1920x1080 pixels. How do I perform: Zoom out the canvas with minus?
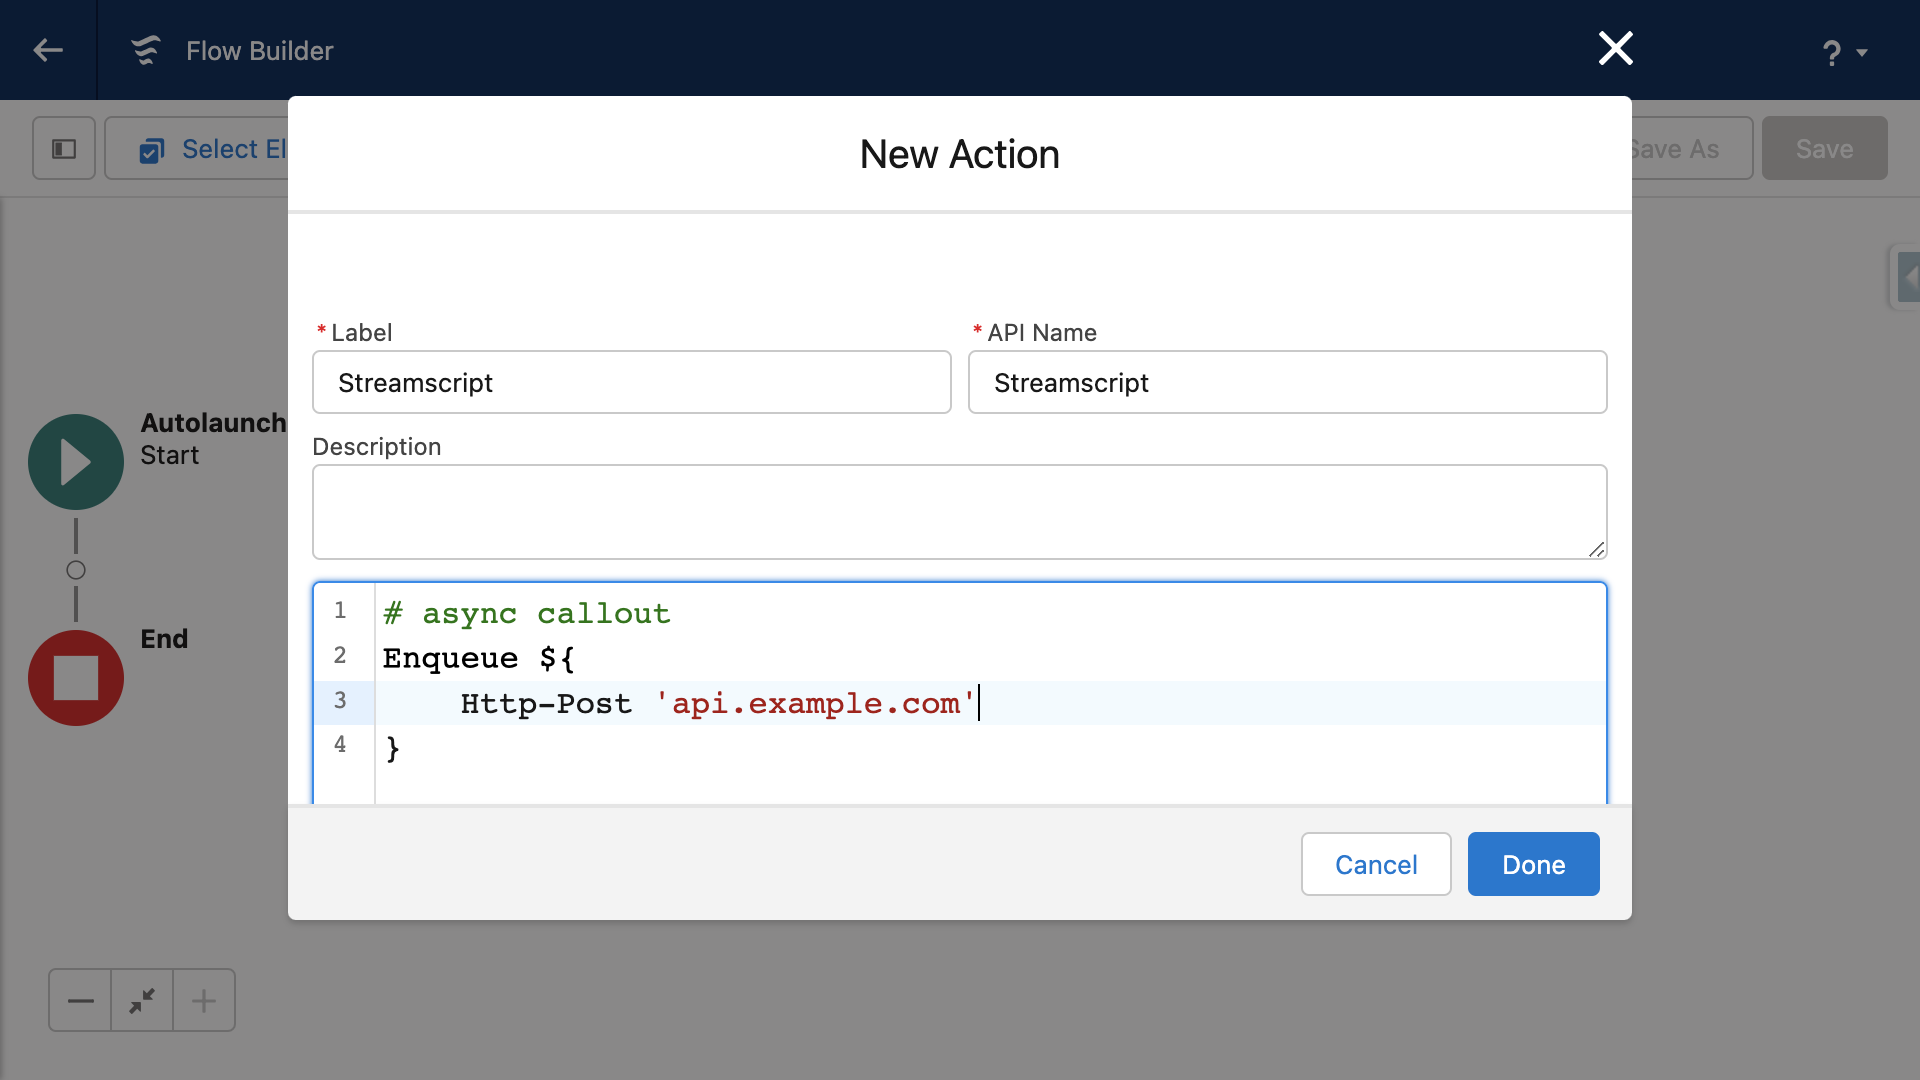click(x=80, y=1000)
